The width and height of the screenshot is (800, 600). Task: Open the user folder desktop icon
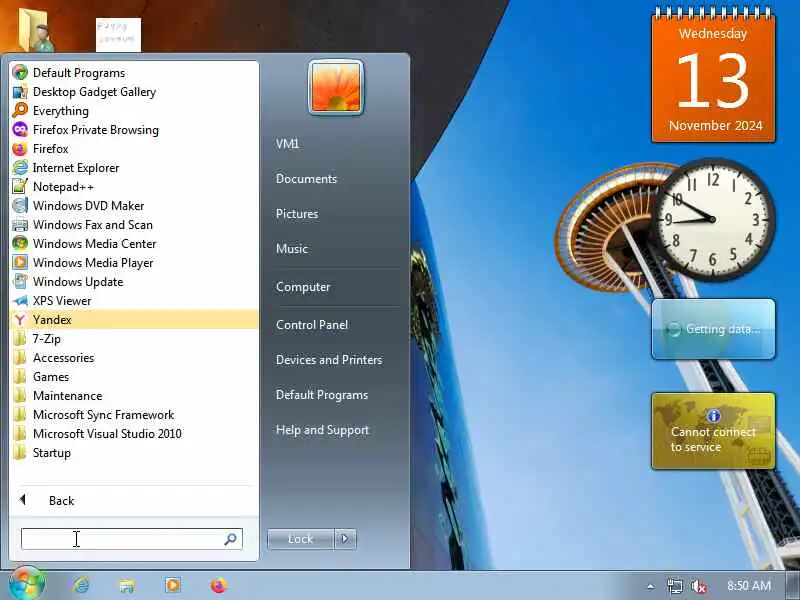pos(36,30)
